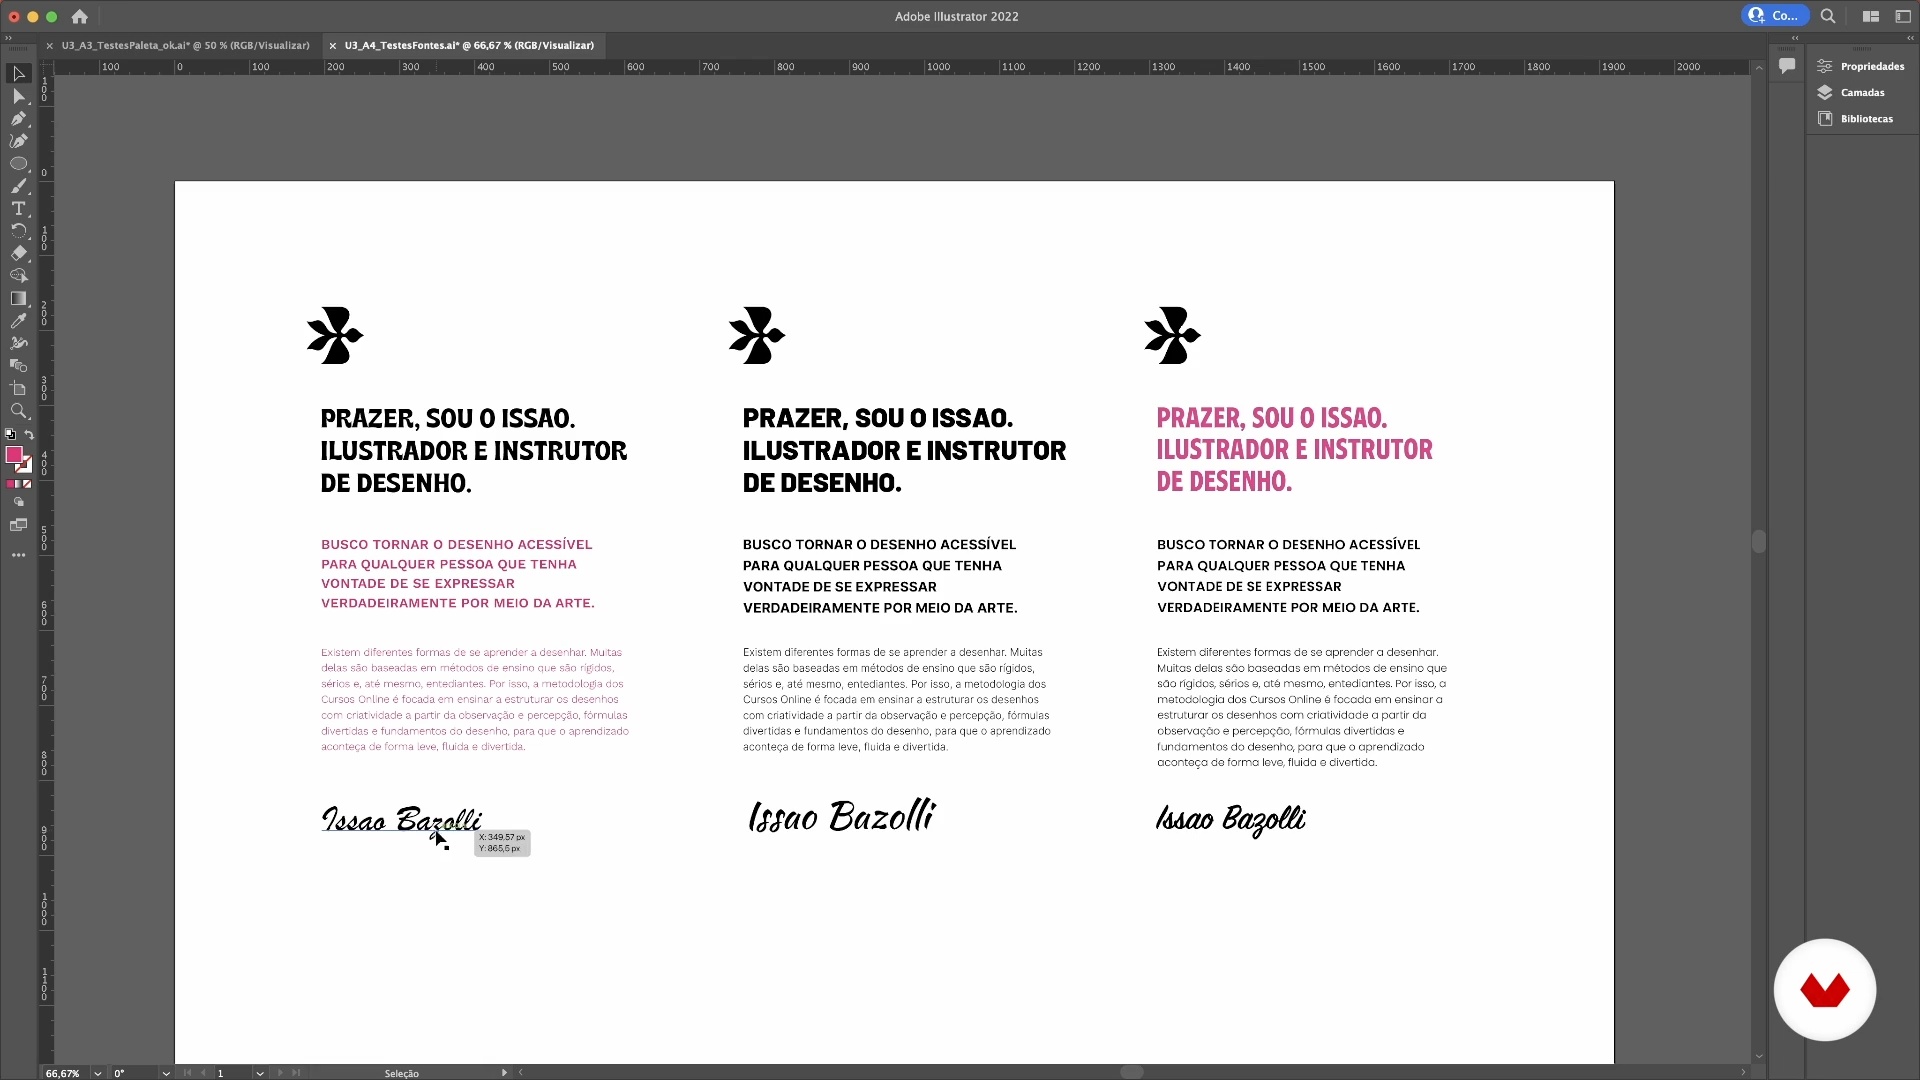
Task: Select the Rotate tool
Action: click(18, 230)
